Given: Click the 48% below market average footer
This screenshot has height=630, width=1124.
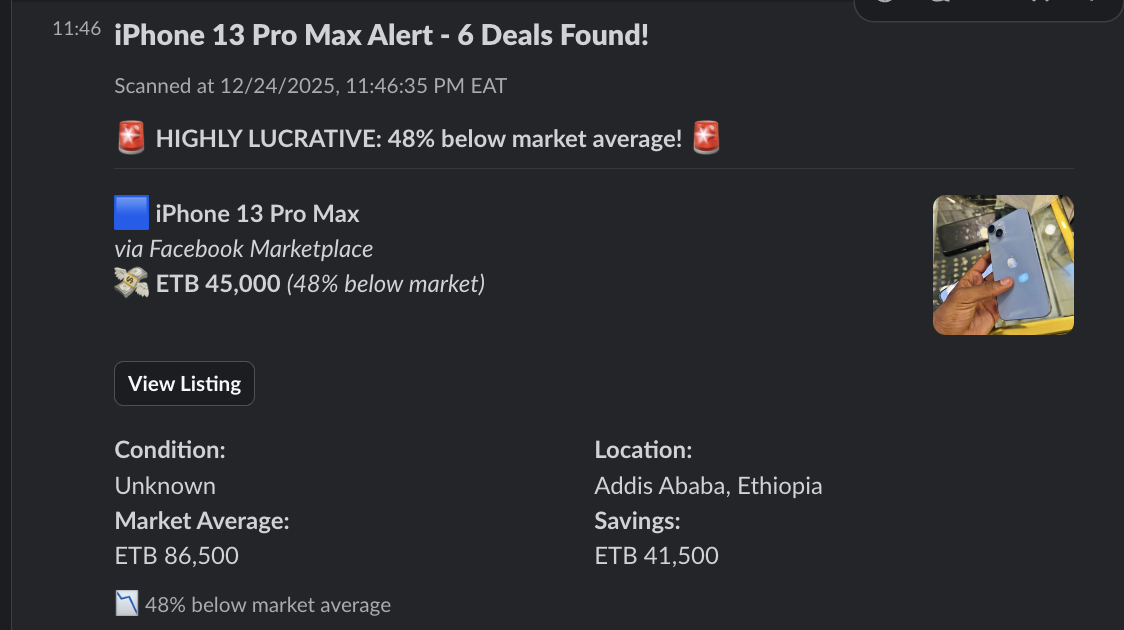Looking at the screenshot, I should click(268, 604).
